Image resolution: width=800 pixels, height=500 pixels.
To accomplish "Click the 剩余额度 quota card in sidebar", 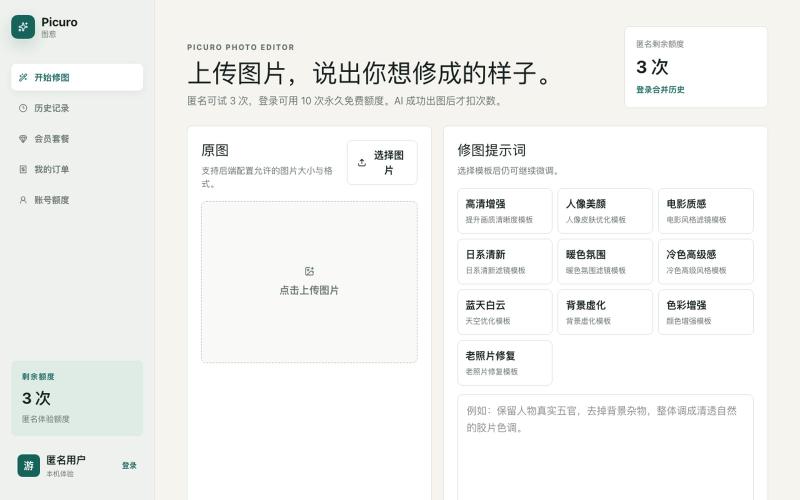I will point(77,398).
